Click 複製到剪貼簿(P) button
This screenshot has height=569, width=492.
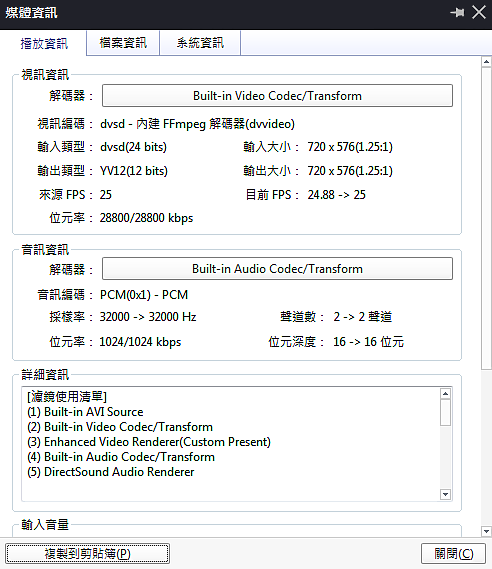87,554
